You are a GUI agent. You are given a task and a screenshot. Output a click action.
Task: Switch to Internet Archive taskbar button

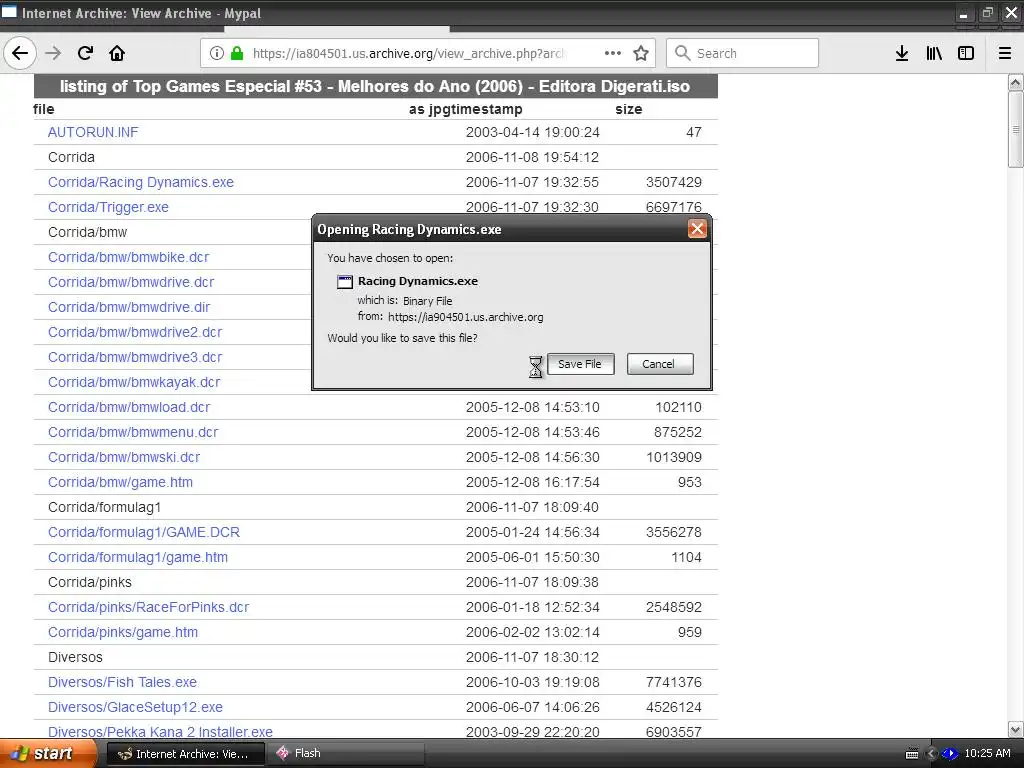point(185,754)
